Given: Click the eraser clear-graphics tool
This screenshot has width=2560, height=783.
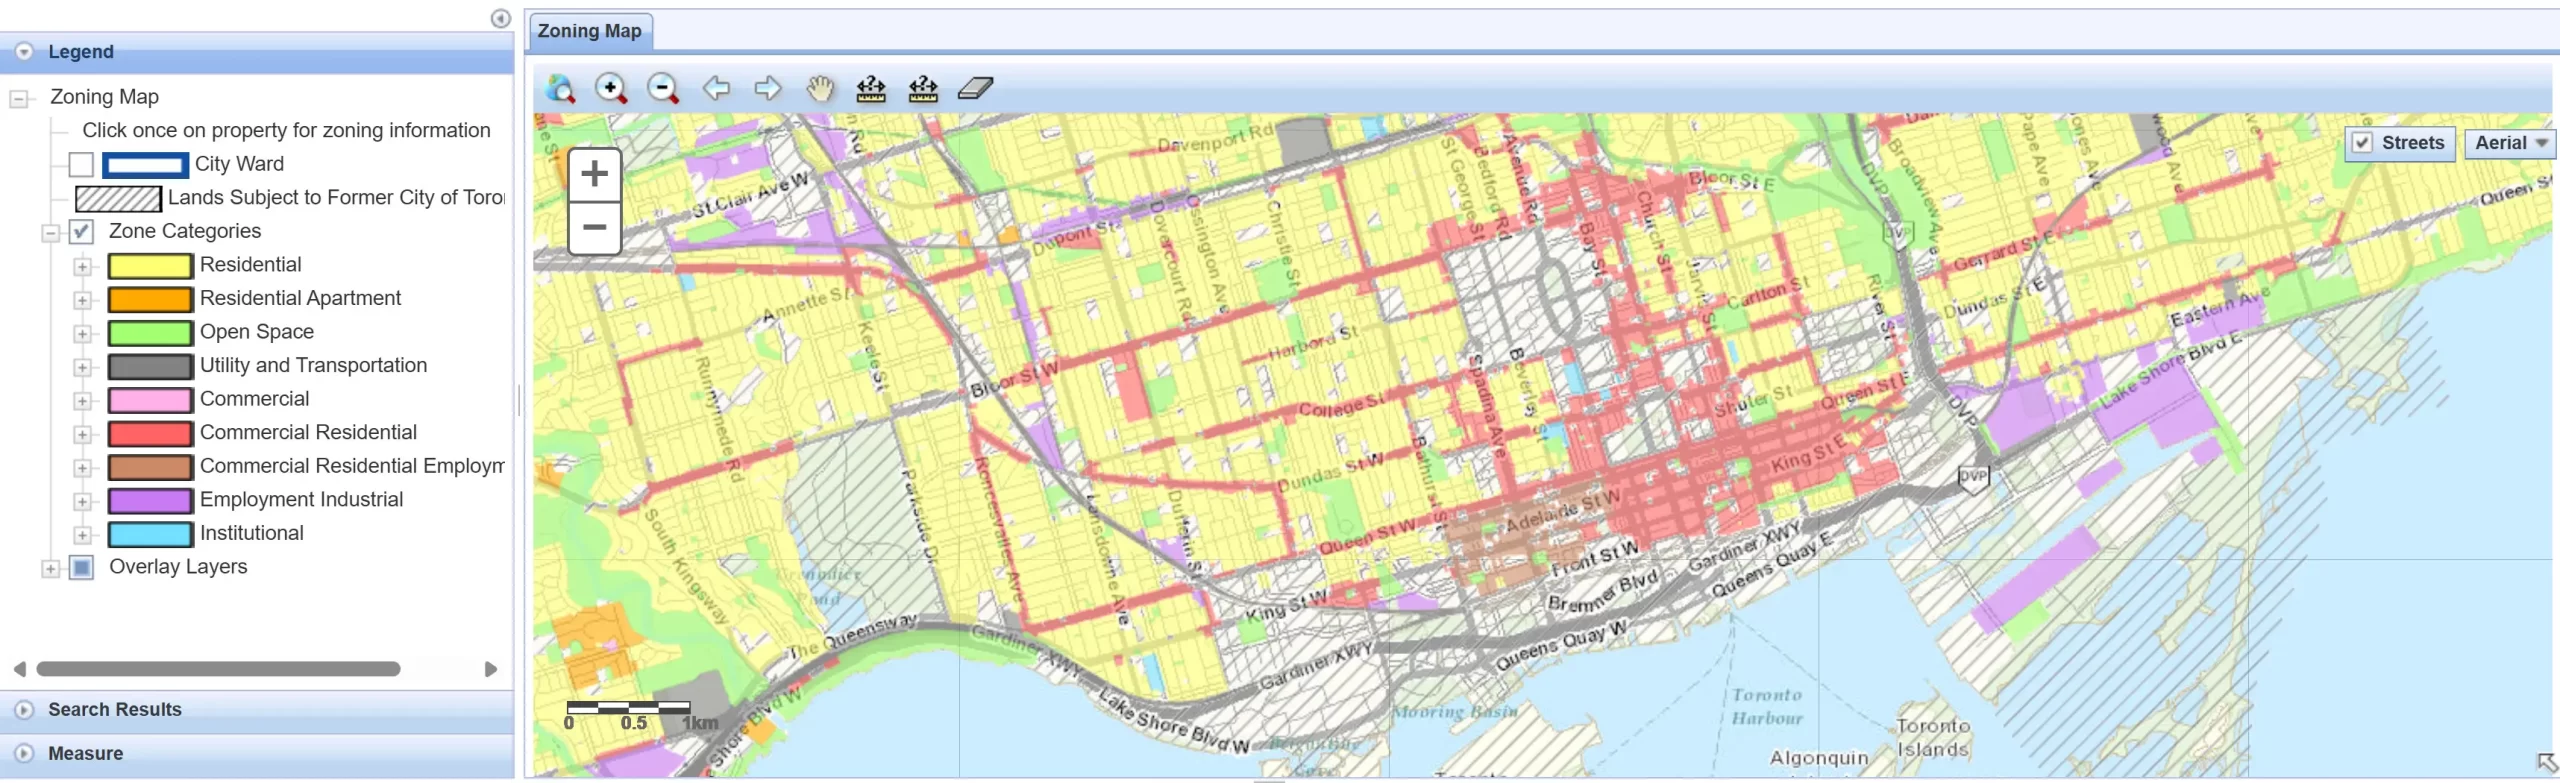Looking at the screenshot, I should (975, 89).
